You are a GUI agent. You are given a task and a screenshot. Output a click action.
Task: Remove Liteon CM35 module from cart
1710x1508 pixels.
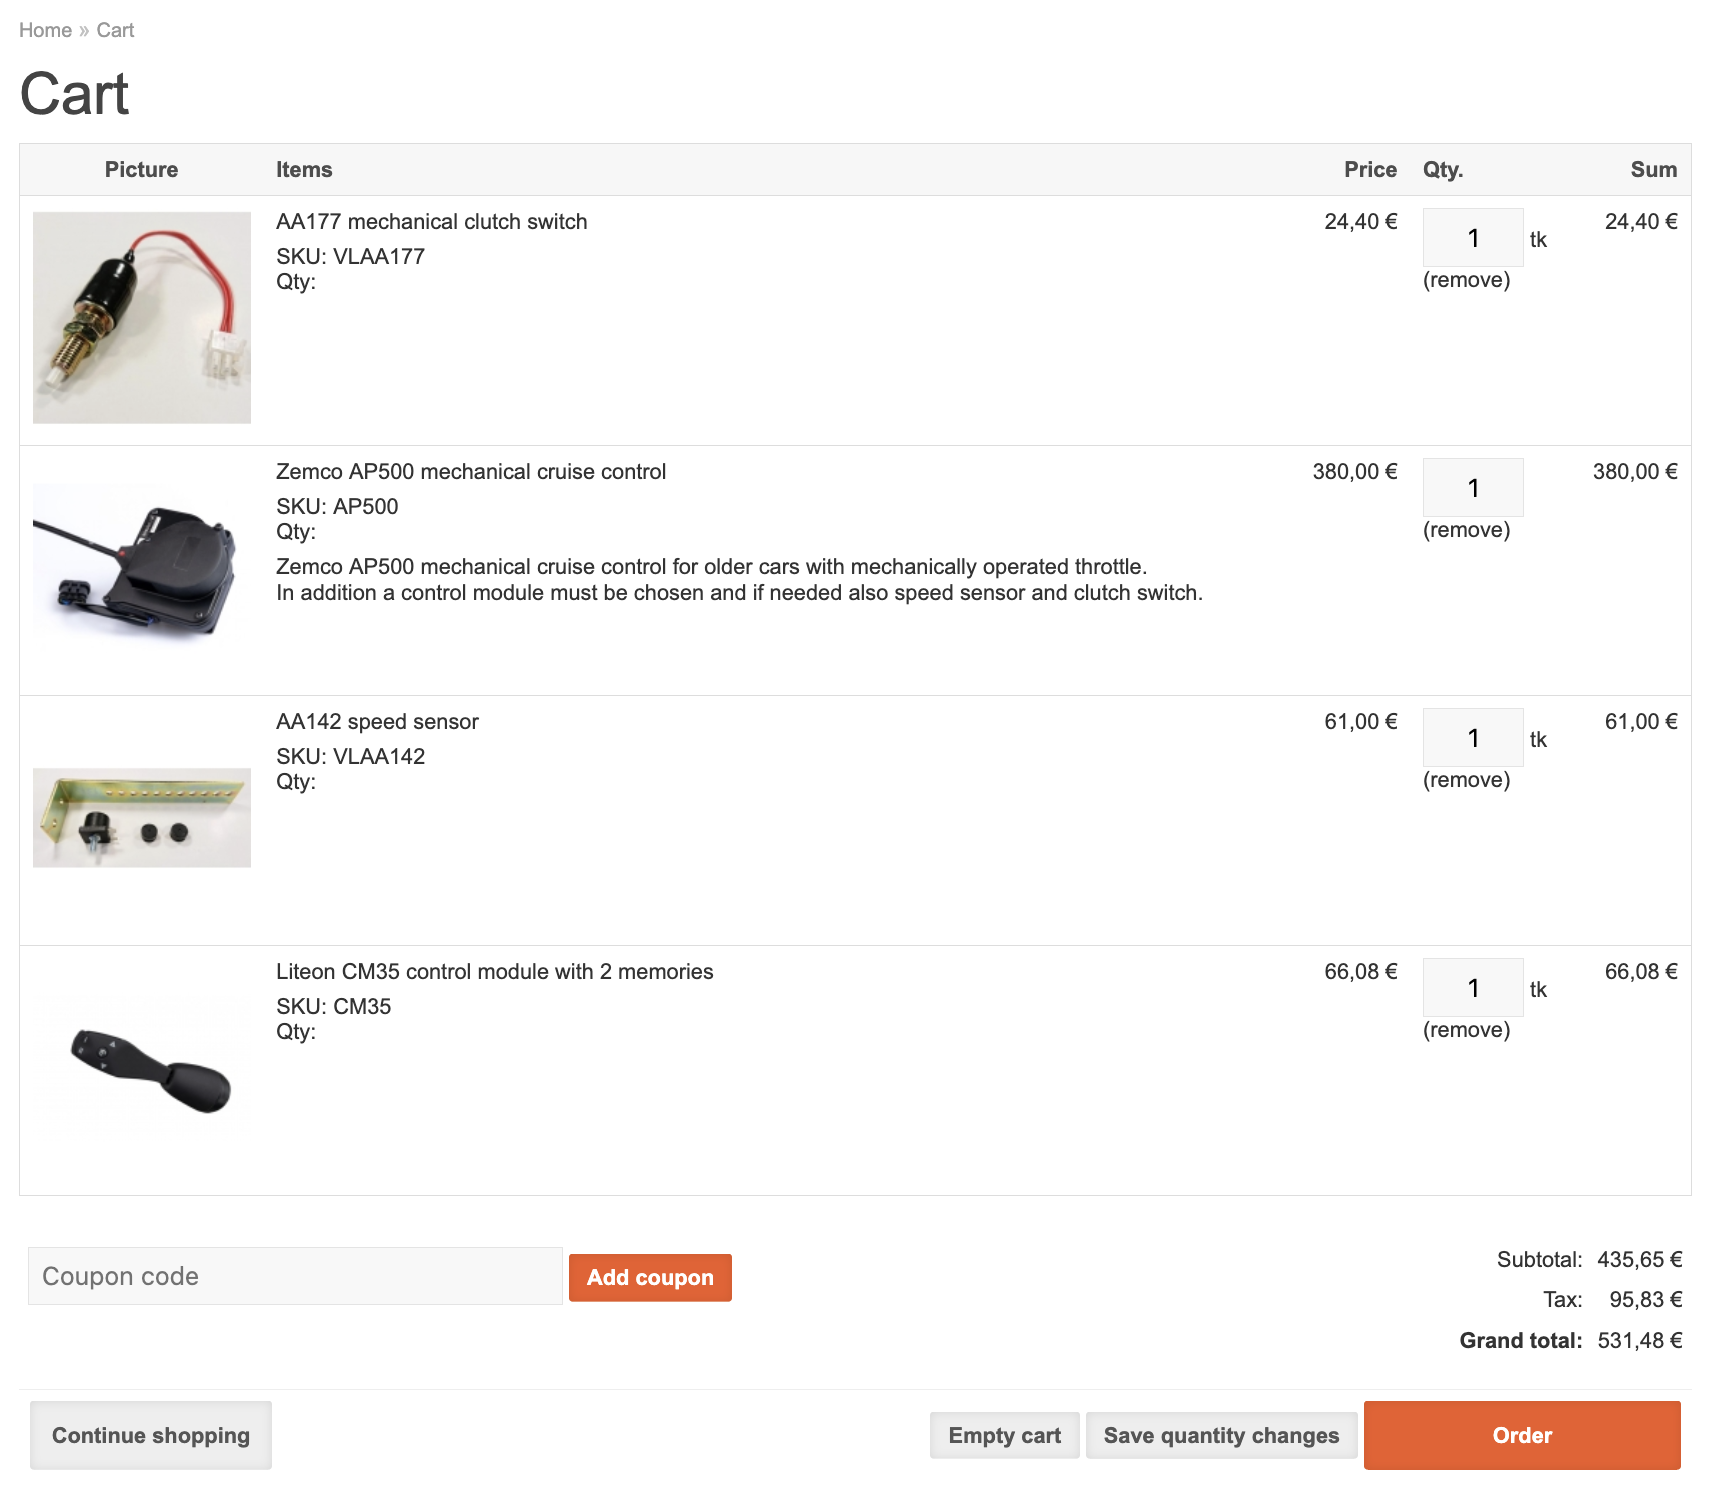[1466, 1030]
